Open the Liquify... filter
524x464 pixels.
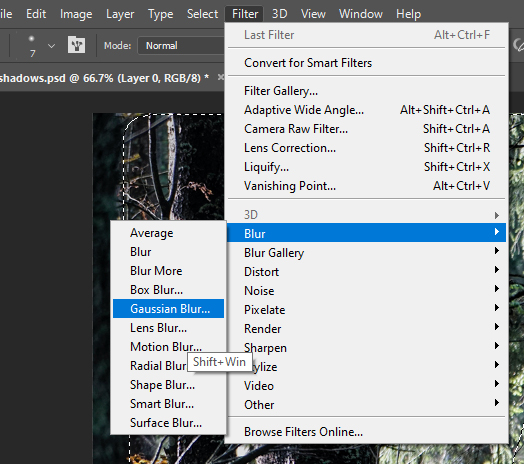pos(367,167)
